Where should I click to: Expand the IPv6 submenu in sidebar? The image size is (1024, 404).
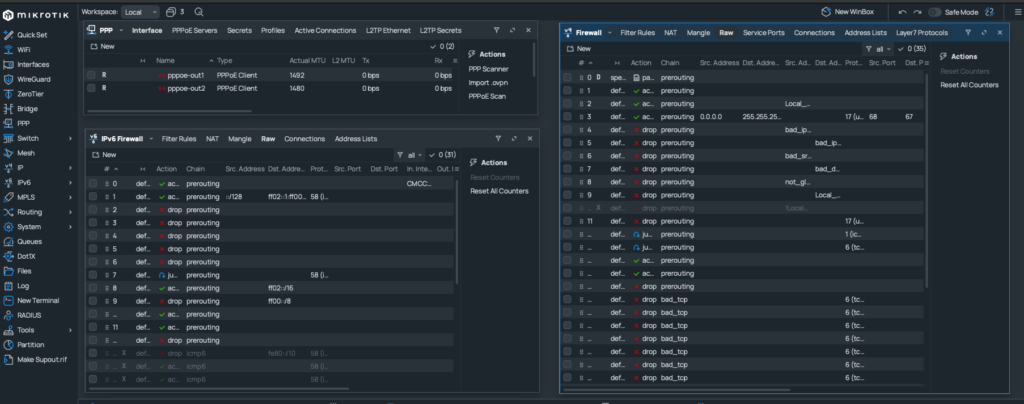point(70,183)
